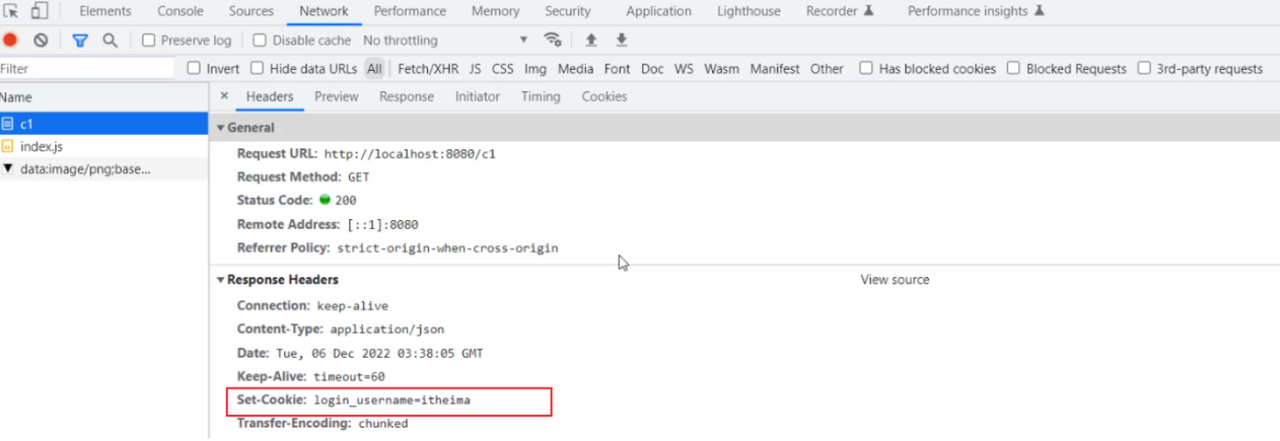Stop recording network log
Image resolution: width=1280 pixels, height=441 pixels.
(10, 41)
